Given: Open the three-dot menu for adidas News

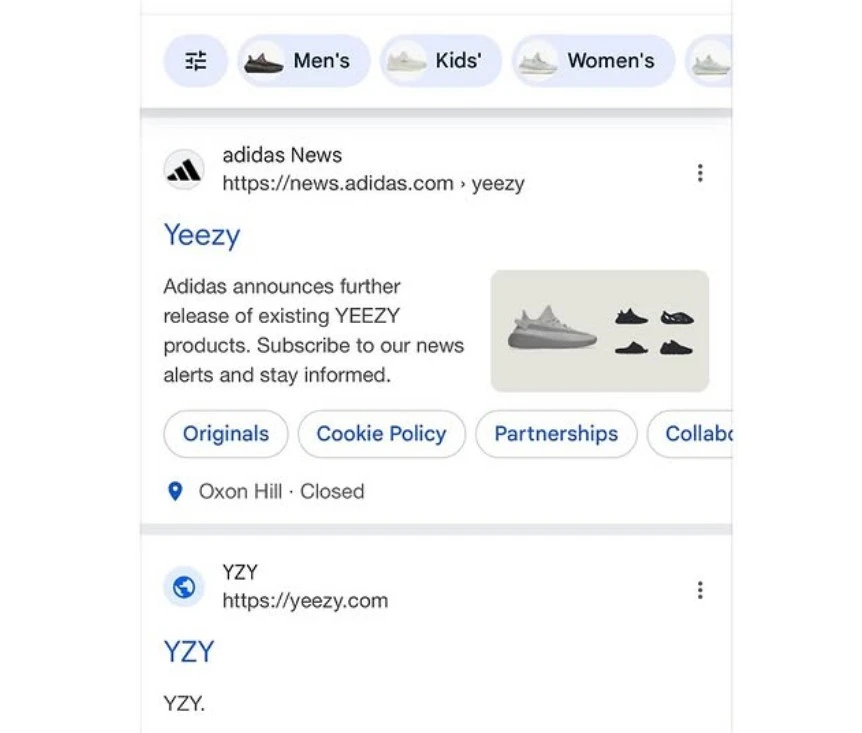Looking at the screenshot, I should coord(700,172).
